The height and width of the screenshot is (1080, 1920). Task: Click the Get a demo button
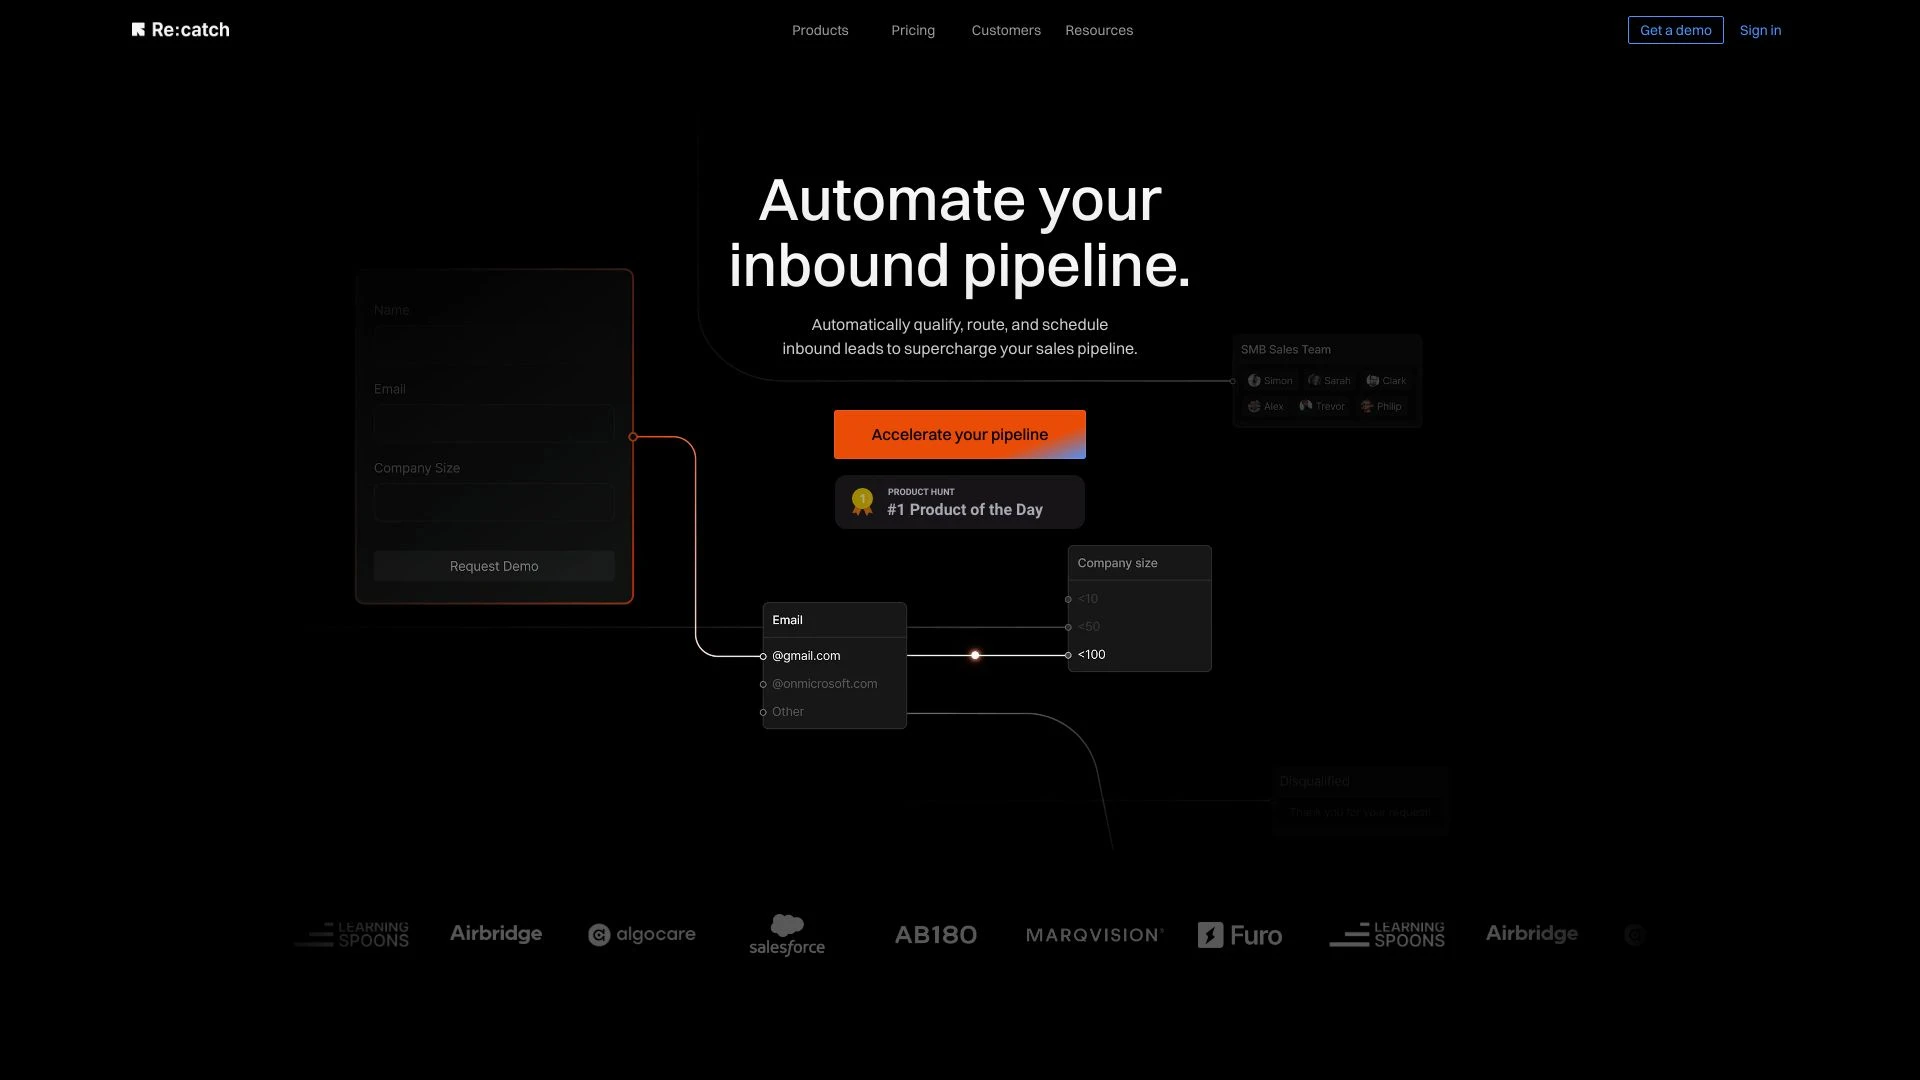point(1676,29)
